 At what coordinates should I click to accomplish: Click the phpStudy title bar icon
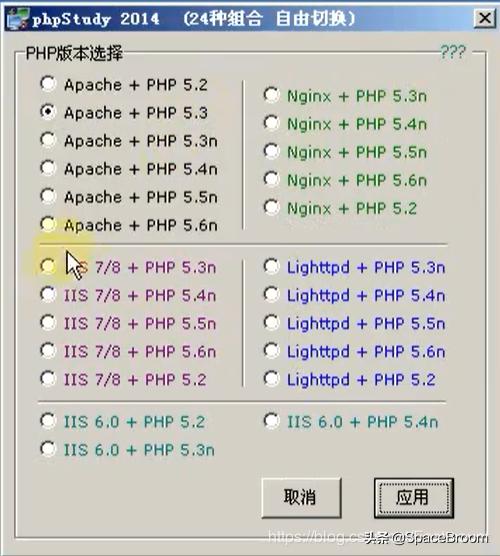pos(17,18)
